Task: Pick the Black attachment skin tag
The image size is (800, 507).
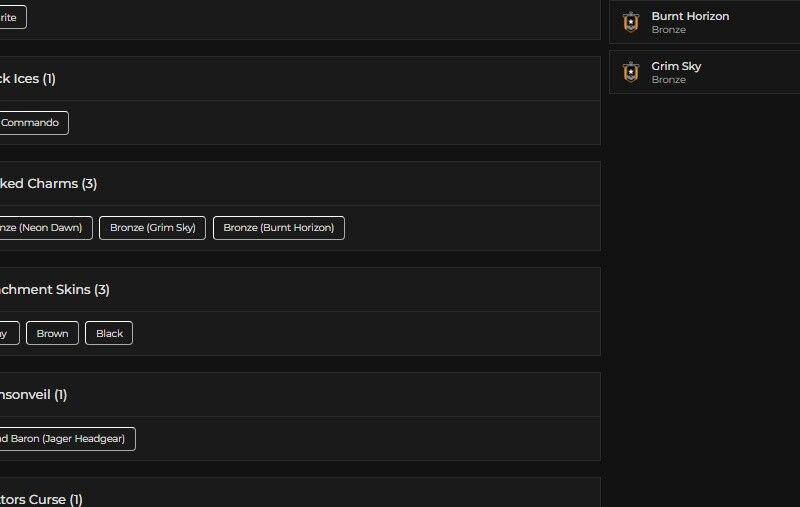Action: pos(109,333)
